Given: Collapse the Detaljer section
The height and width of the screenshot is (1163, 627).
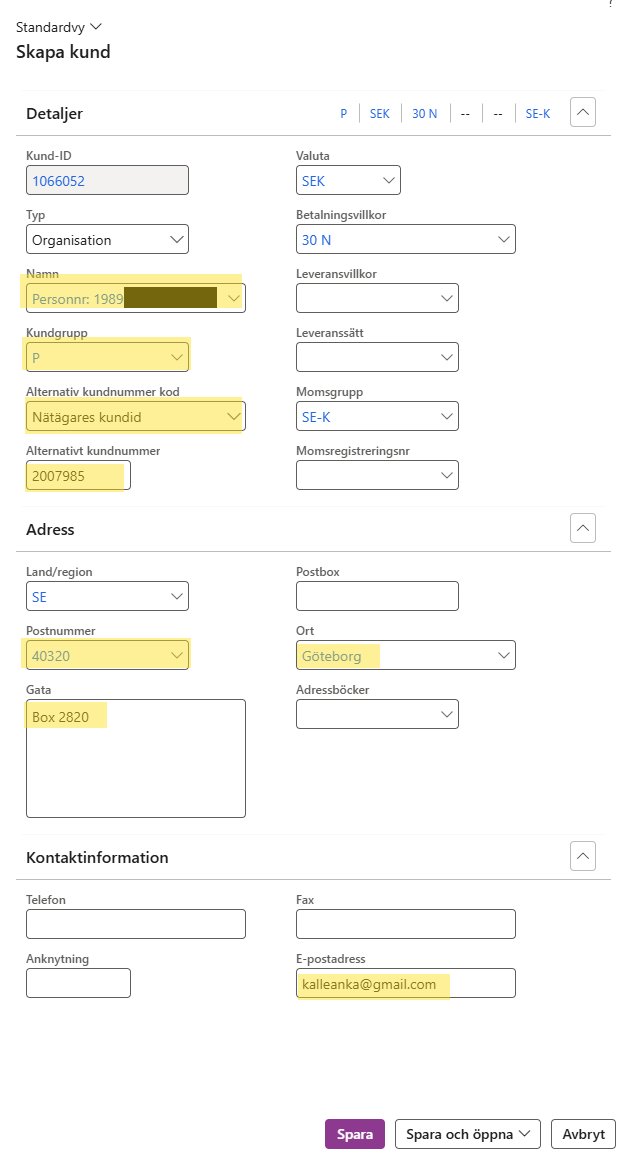Looking at the screenshot, I should 583,113.
